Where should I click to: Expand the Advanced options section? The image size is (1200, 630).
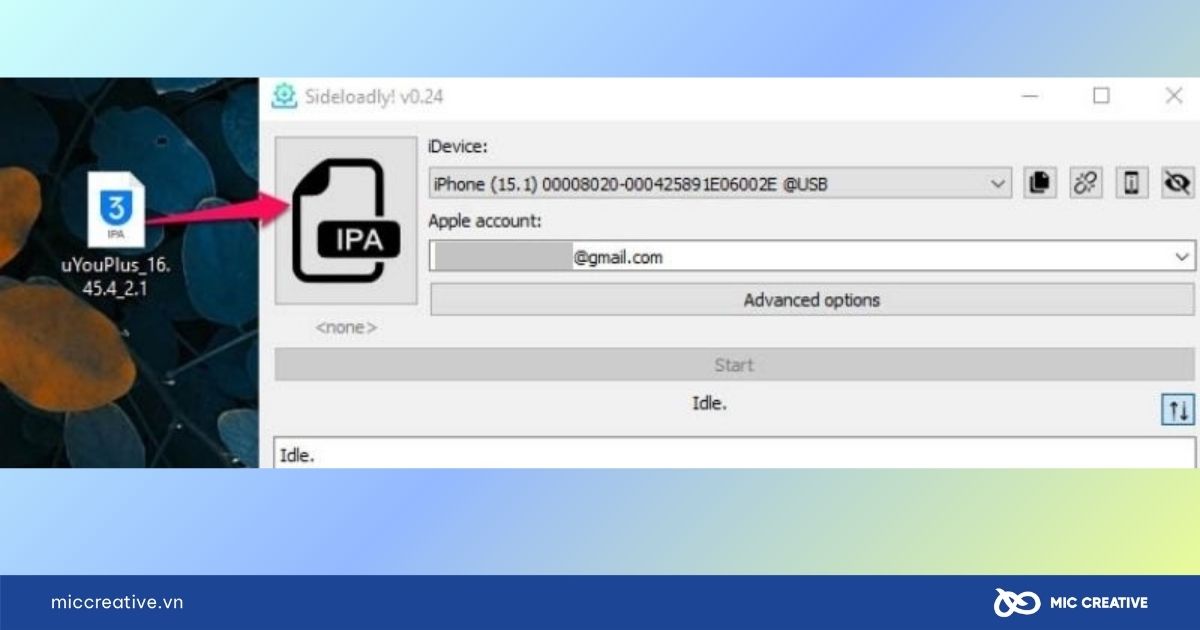[811, 299]
